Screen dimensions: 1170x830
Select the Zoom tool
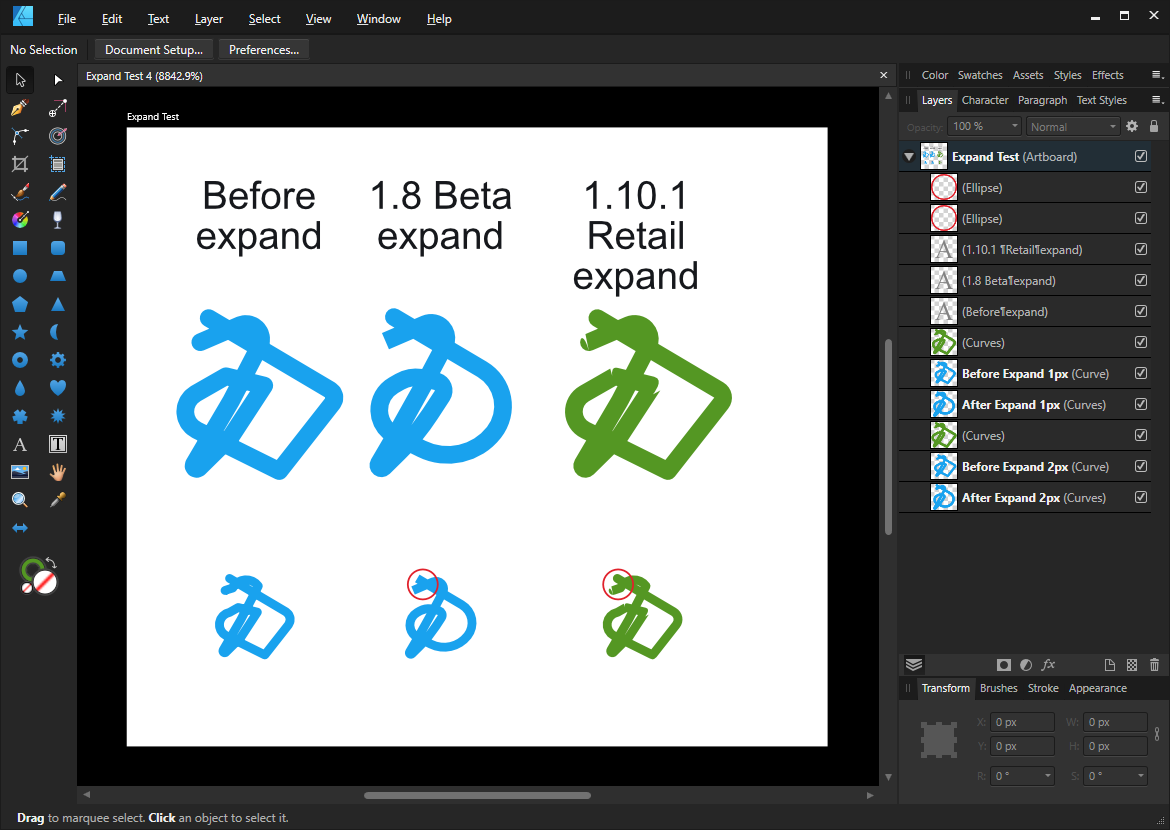coord(19,500)
